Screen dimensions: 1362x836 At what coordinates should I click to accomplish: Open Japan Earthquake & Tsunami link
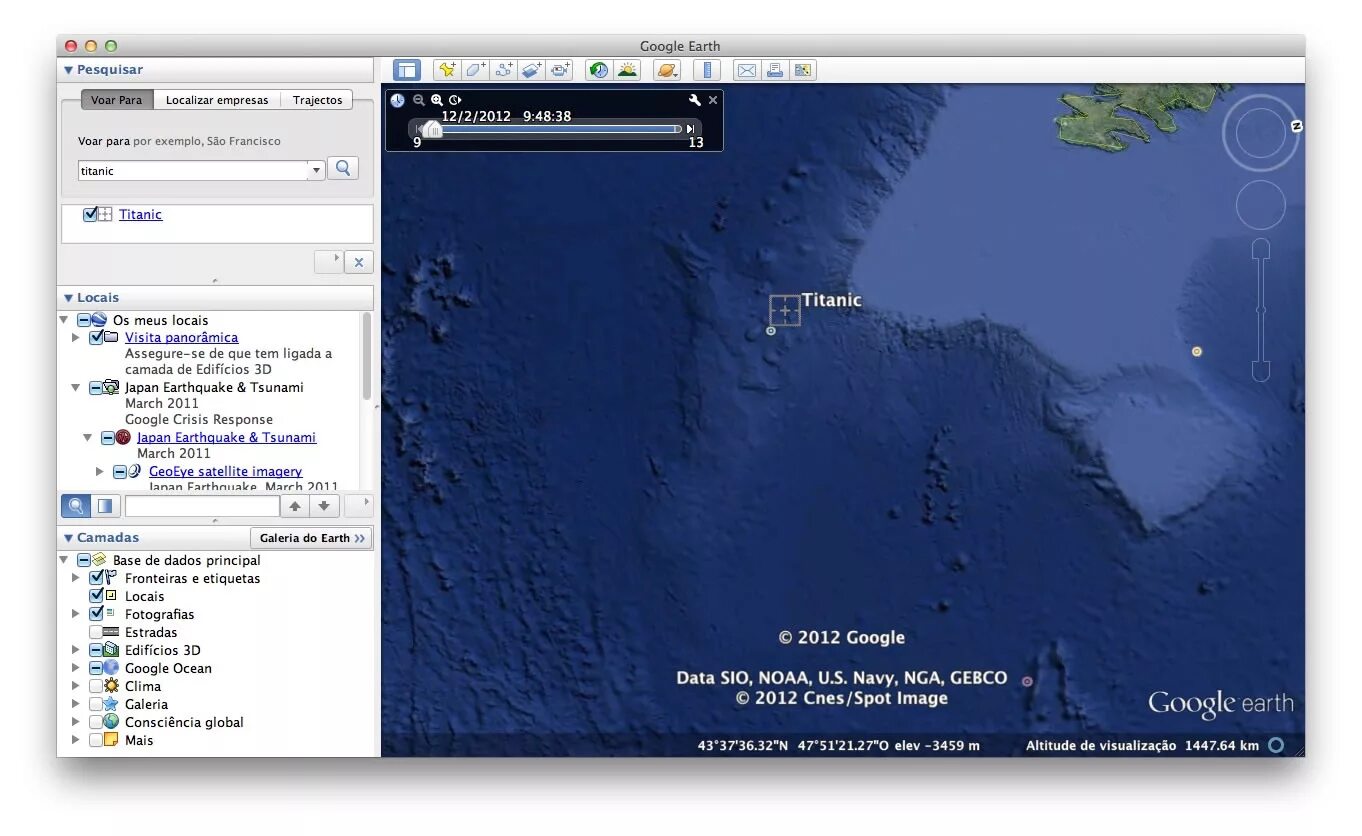(227, 437)
